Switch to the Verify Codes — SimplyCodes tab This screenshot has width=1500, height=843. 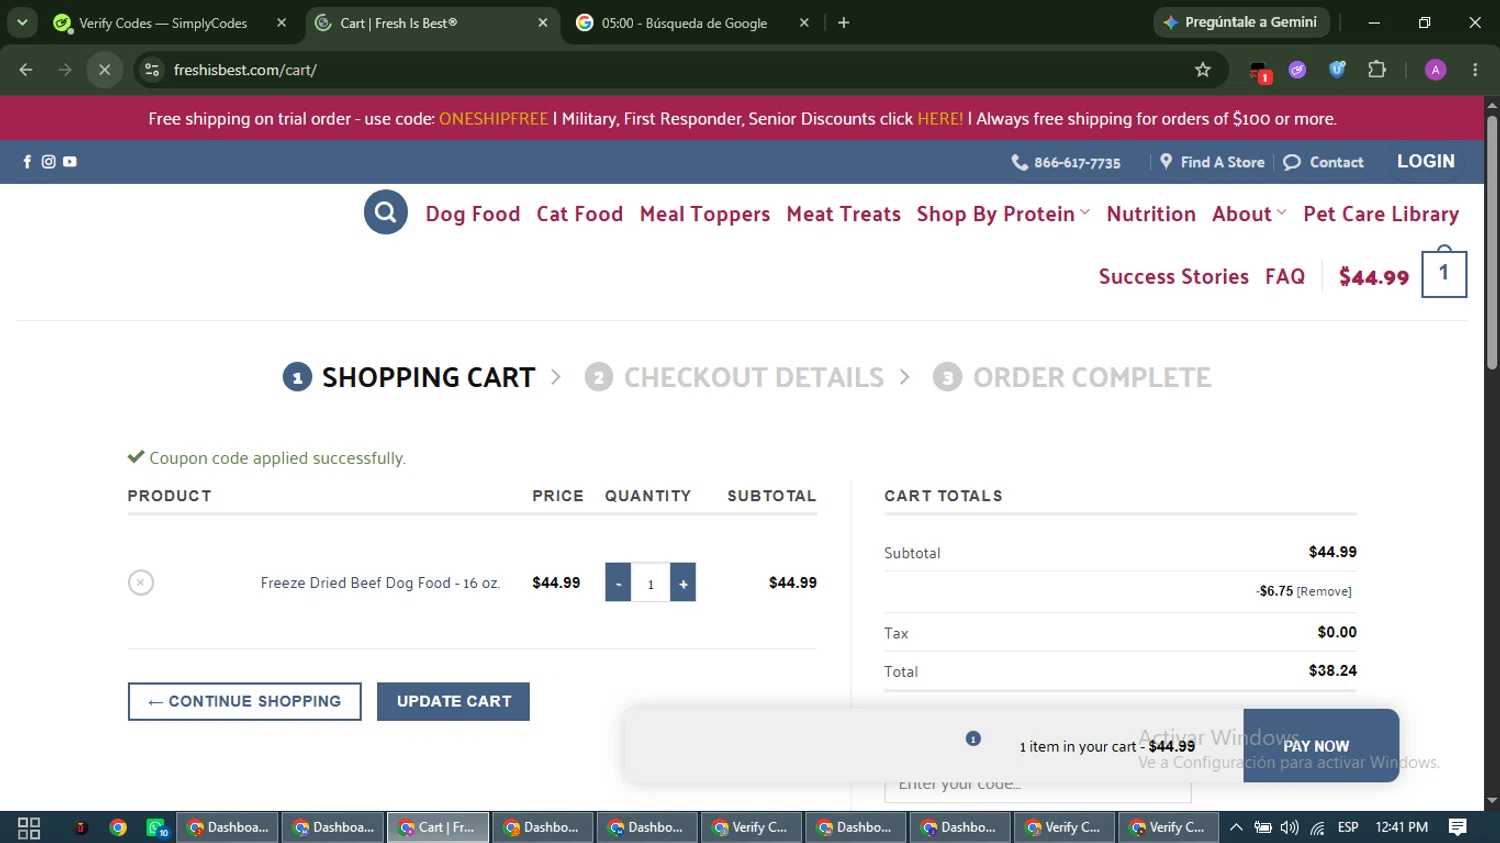(163, 23)
